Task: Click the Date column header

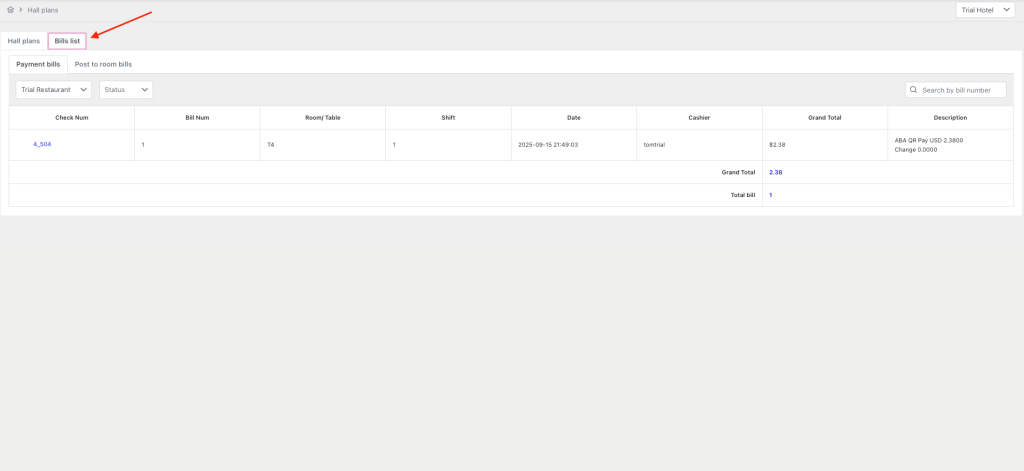Action: pyautogui.click(x=573, y=117)
